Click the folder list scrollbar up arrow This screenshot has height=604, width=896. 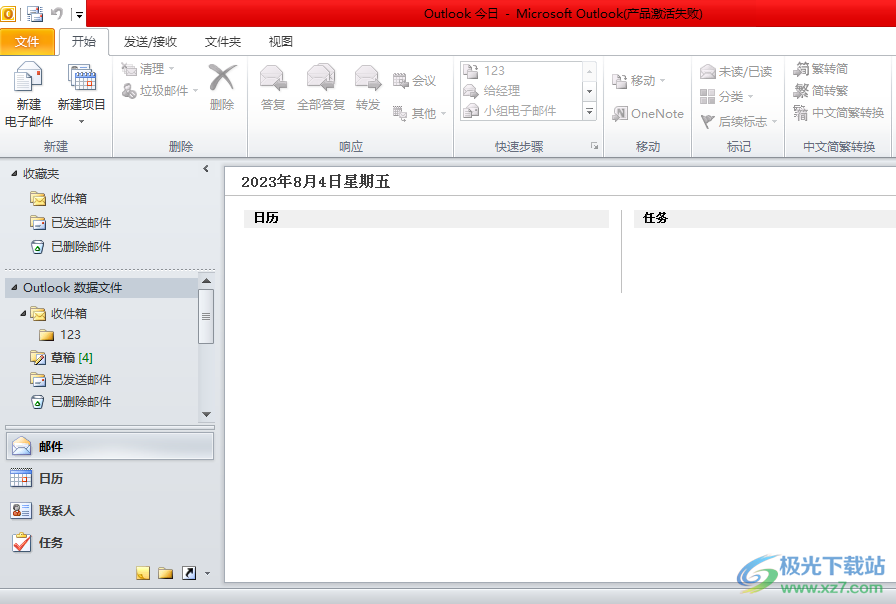coord(206,281)
